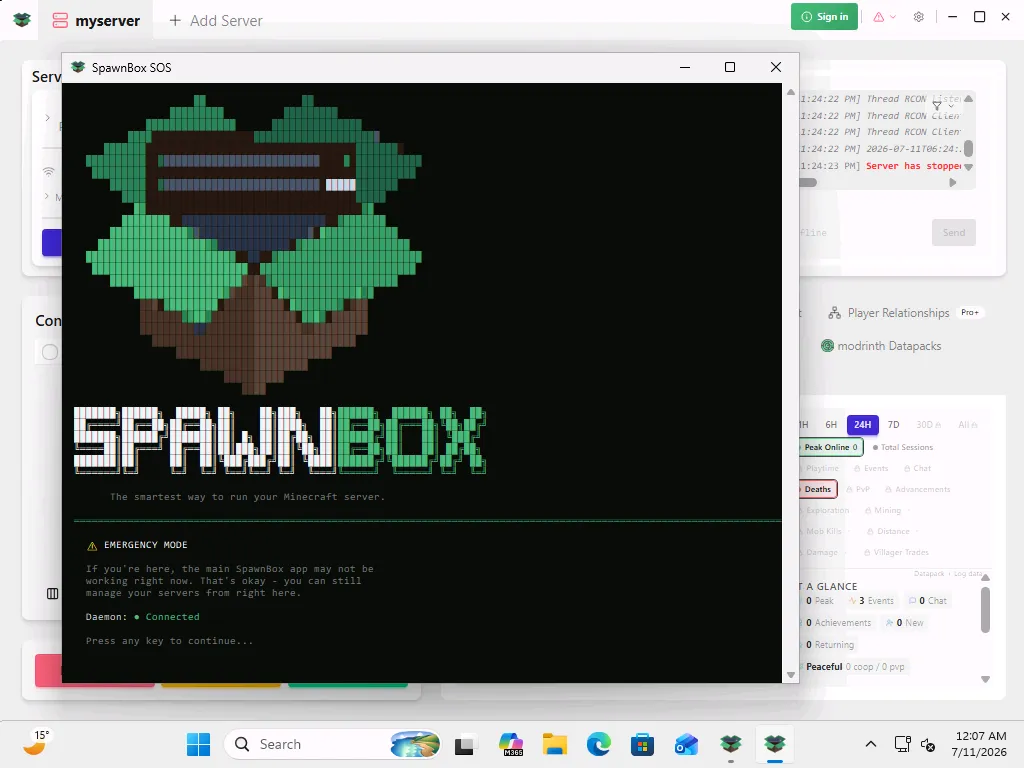
Task: Click the wifi signal icon in Server panel
Action: coord(49,172)
